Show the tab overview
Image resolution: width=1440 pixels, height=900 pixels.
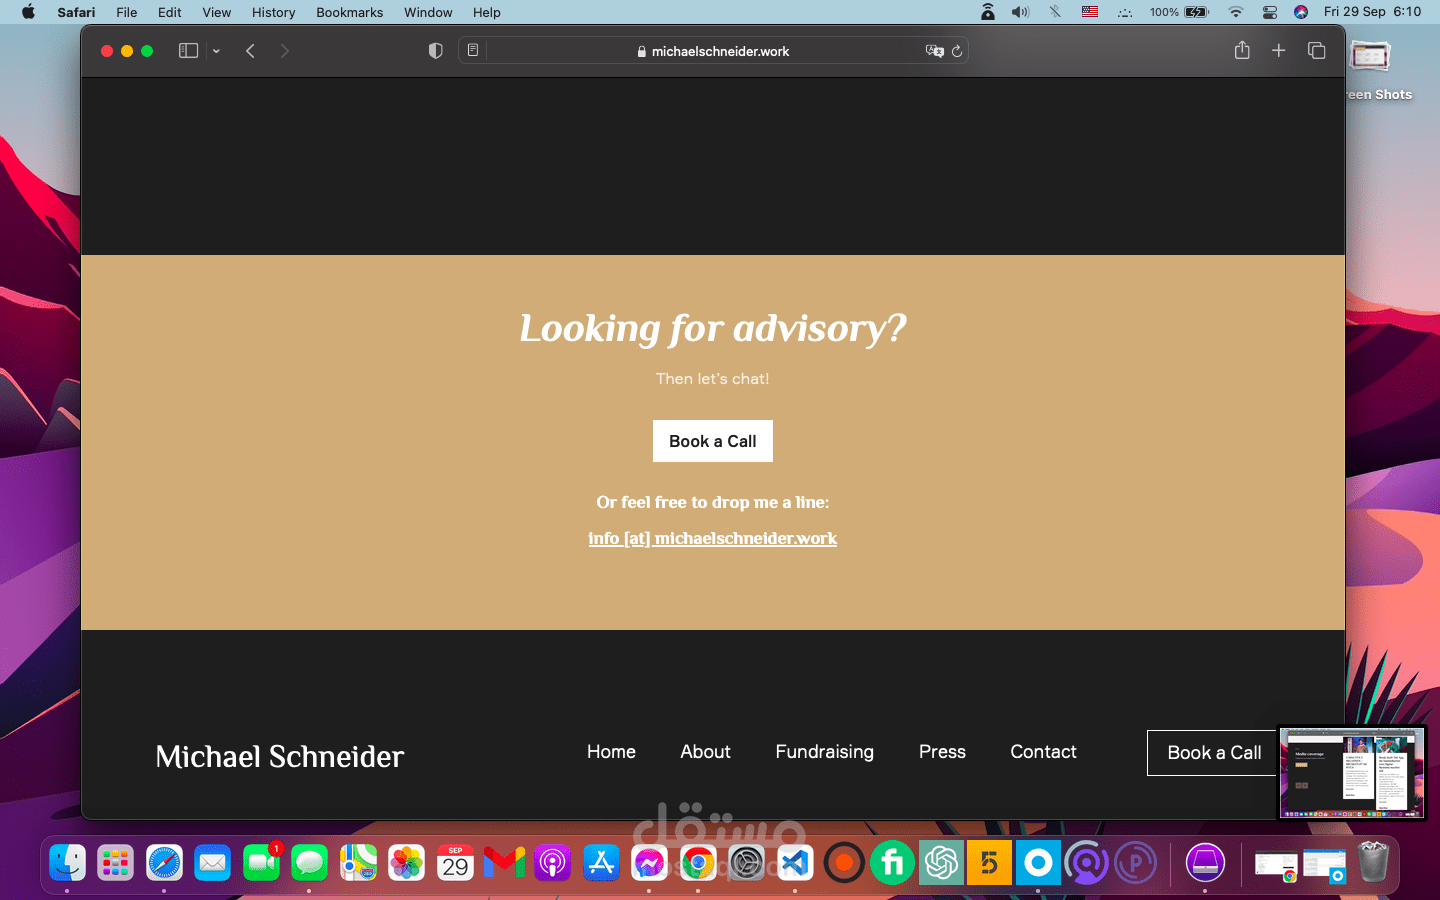click(1316, 51)
